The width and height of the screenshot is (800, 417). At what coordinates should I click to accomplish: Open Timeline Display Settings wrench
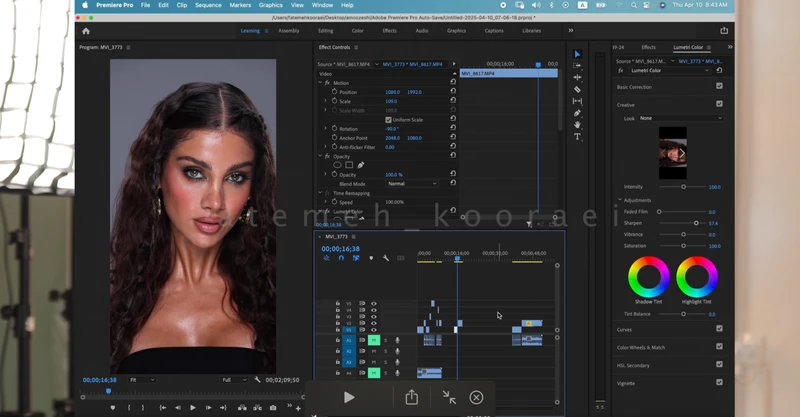386,258
